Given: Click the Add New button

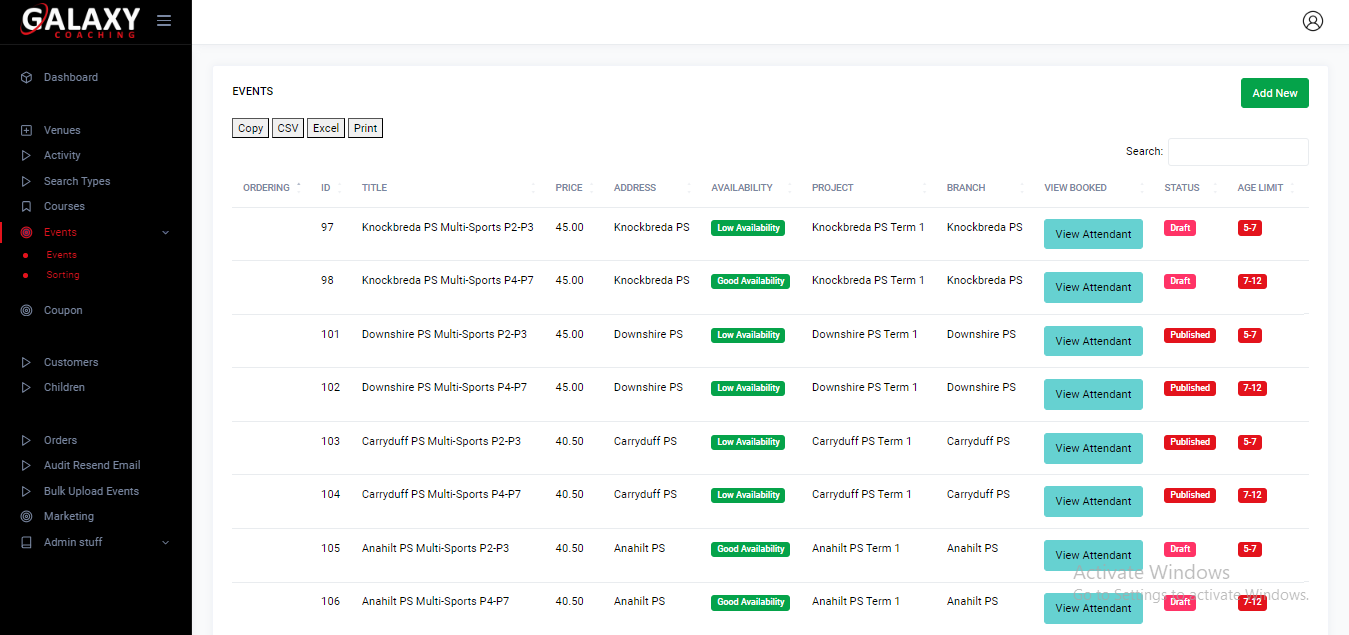Looking at the screenshot, I should [x=1274, y=93].
